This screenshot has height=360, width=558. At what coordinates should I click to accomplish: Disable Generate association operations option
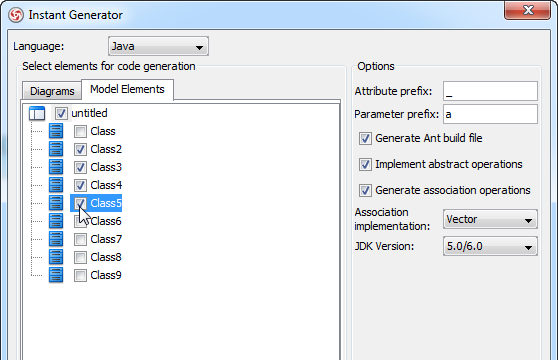(365, 190)
